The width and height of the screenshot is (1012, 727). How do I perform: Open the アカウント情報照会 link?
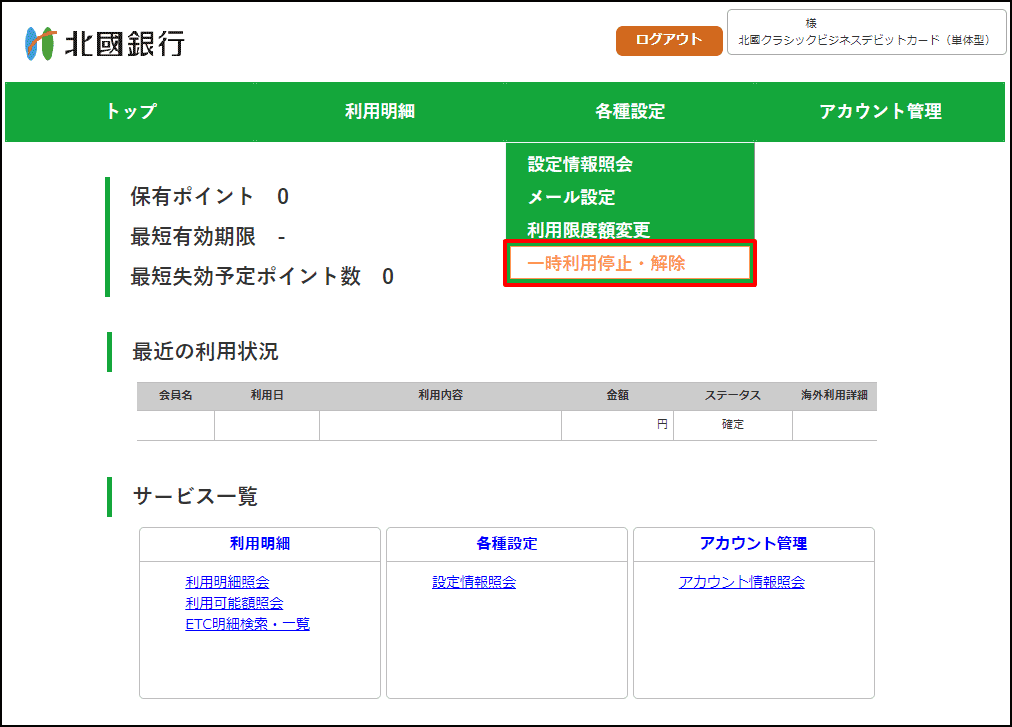pyautogui.click(x=741, y=582)
